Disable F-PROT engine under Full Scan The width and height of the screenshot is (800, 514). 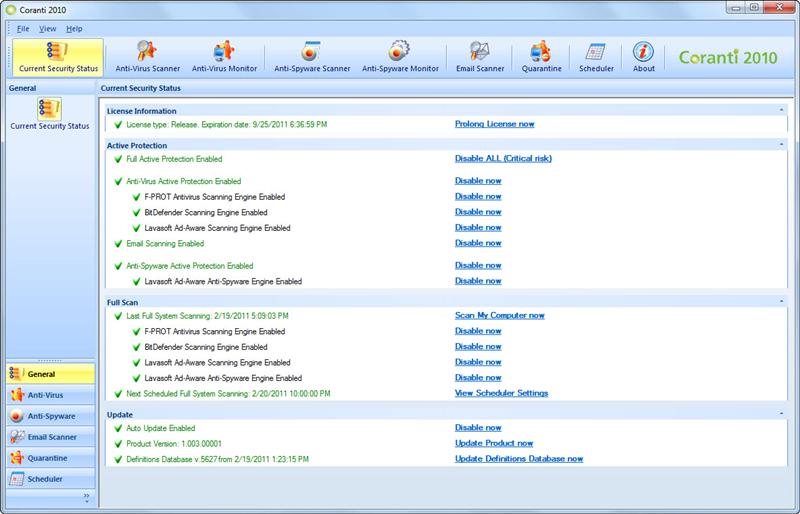(478, 331)
